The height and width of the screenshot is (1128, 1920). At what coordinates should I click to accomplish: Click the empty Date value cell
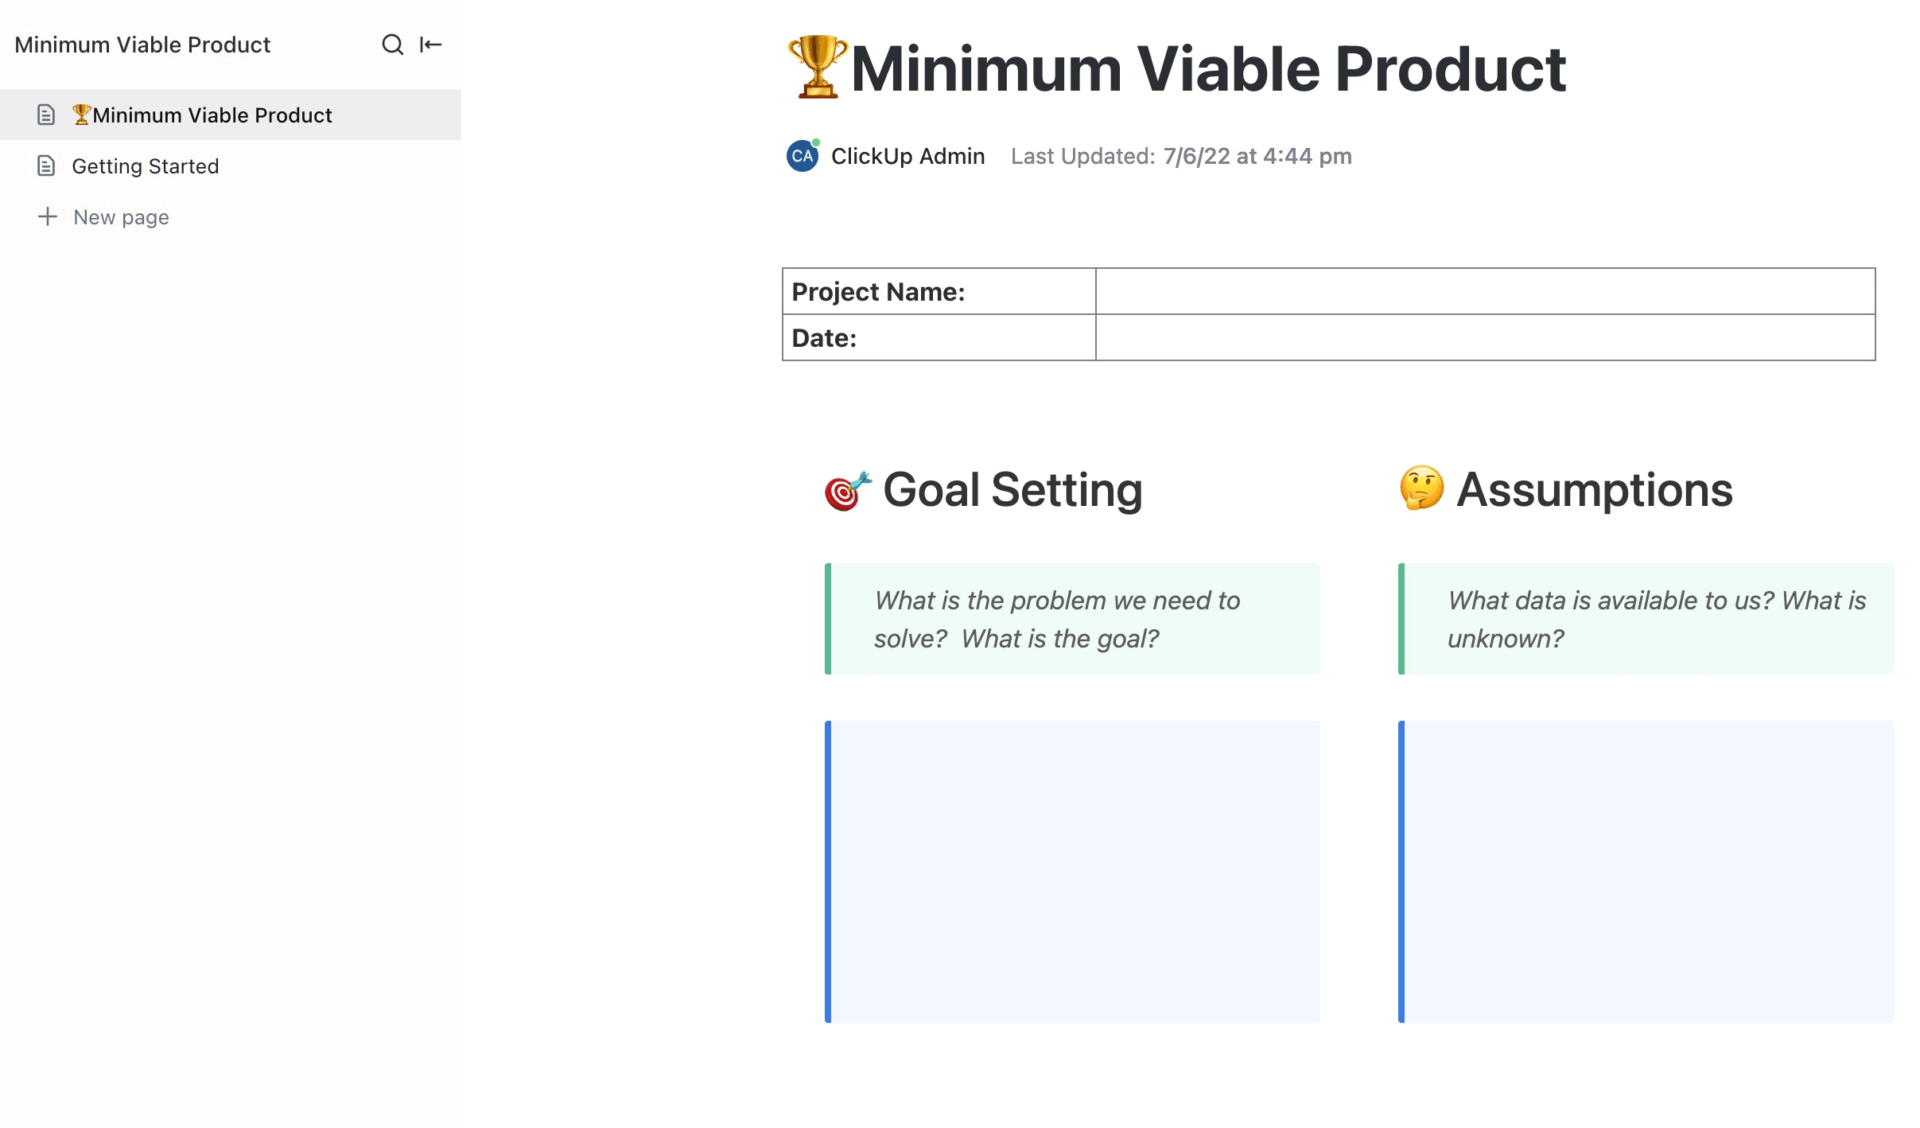pos(1484,338)
